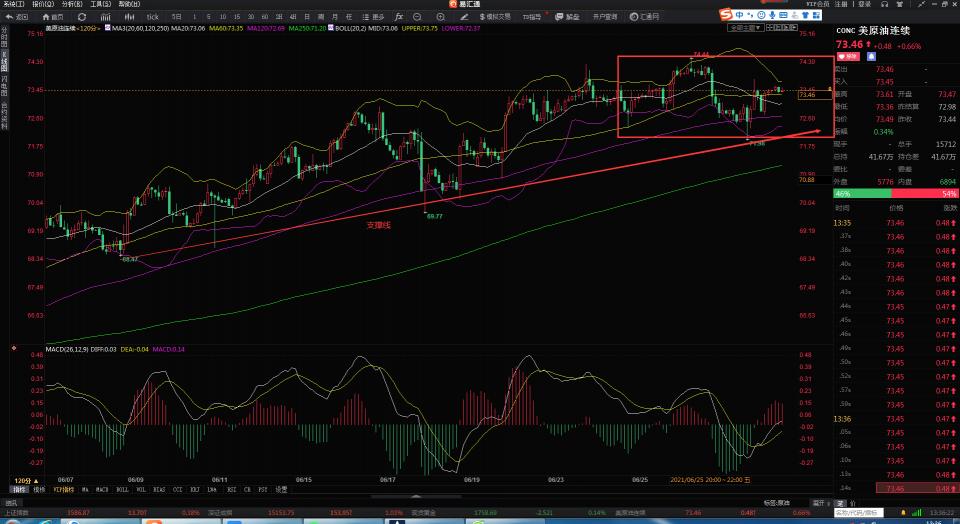Open the fx indicator formula tool

(399, 17)
